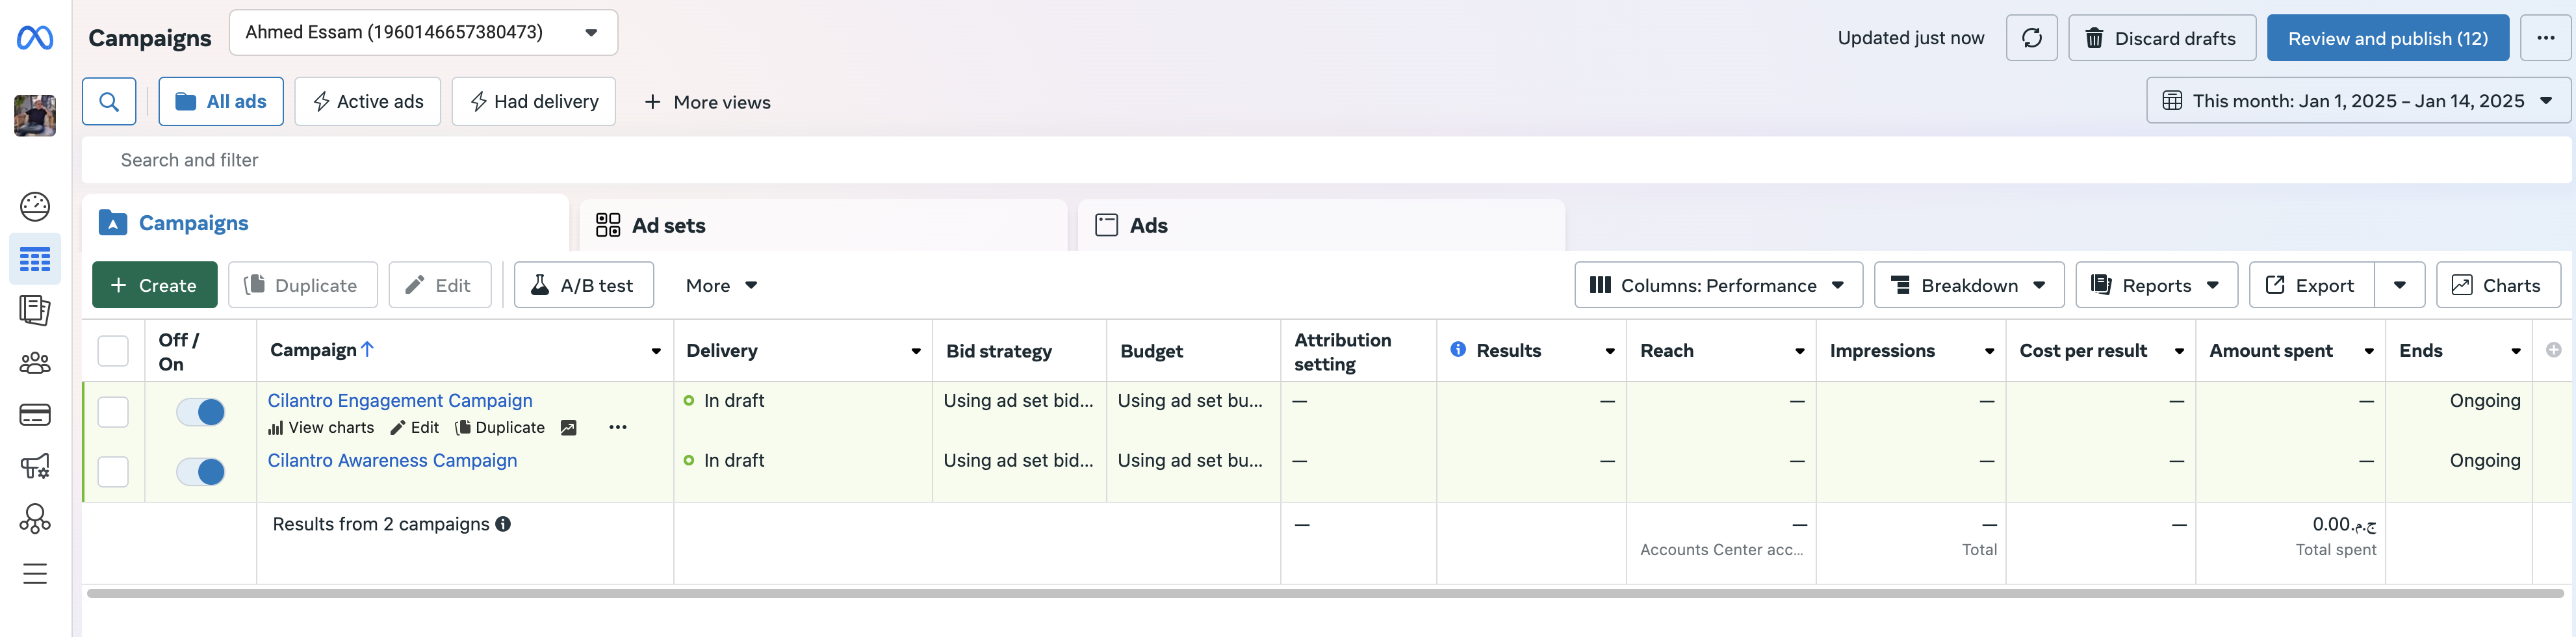Sort by Campaign name arrow

coord(367,349)
